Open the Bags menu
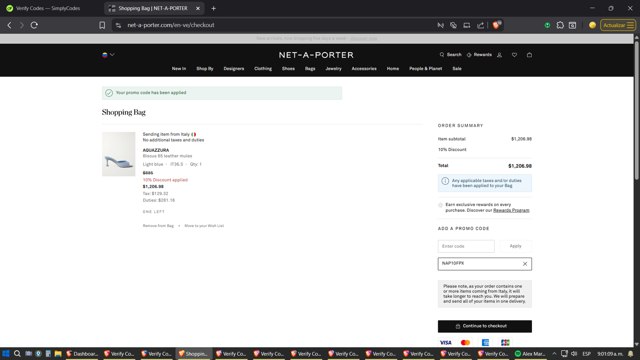This screenshot has height=360, width=640. 310,69
